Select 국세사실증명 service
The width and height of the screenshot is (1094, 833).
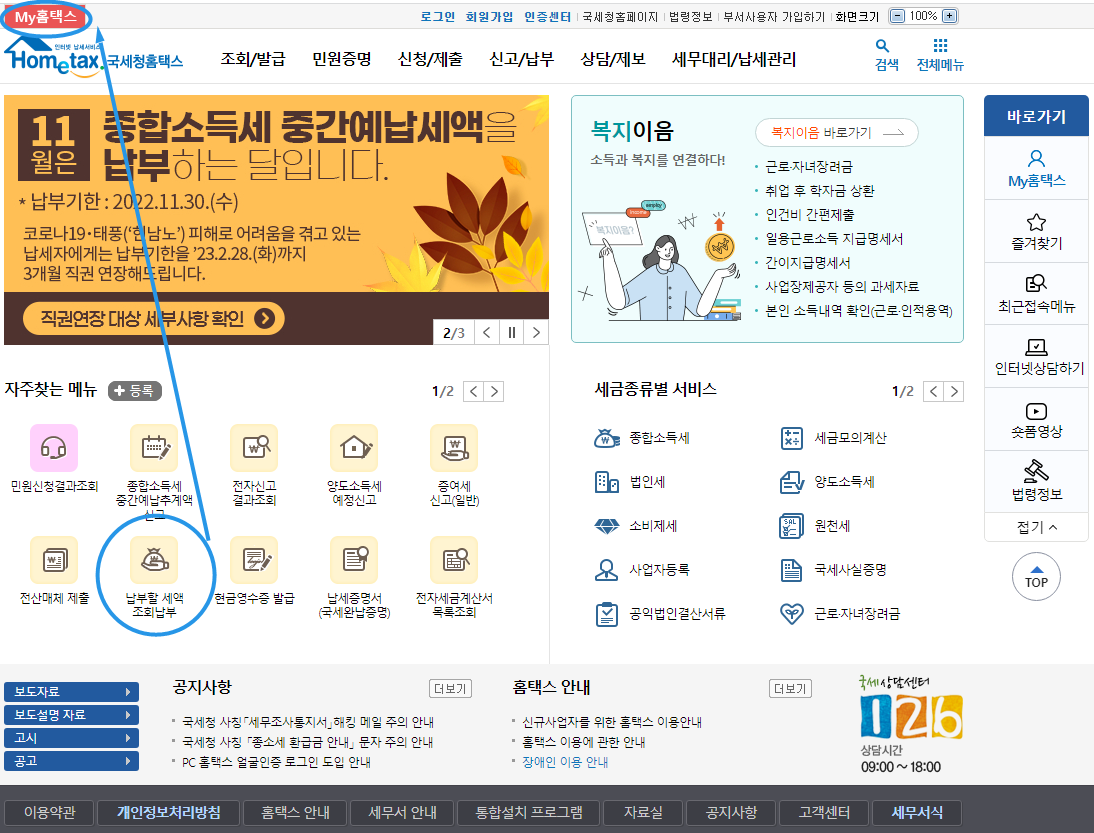[x=833, y=570]
